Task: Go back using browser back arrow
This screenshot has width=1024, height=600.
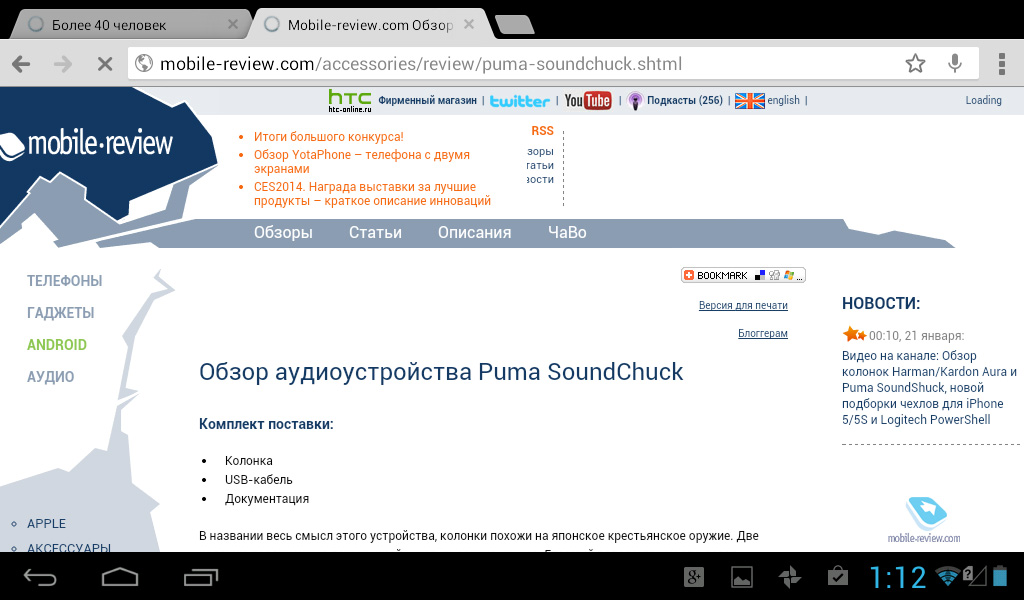Action: [x=21, y=64]
